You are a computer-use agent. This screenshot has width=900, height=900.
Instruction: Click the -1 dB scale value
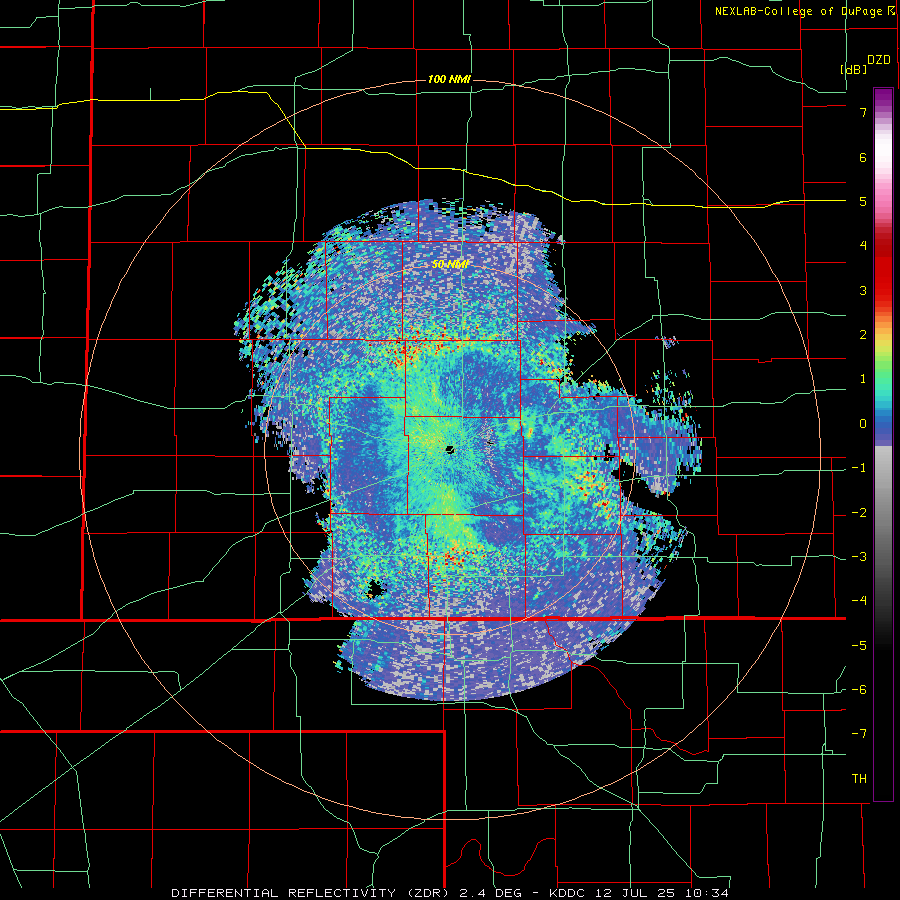click(x=859, y=468)
